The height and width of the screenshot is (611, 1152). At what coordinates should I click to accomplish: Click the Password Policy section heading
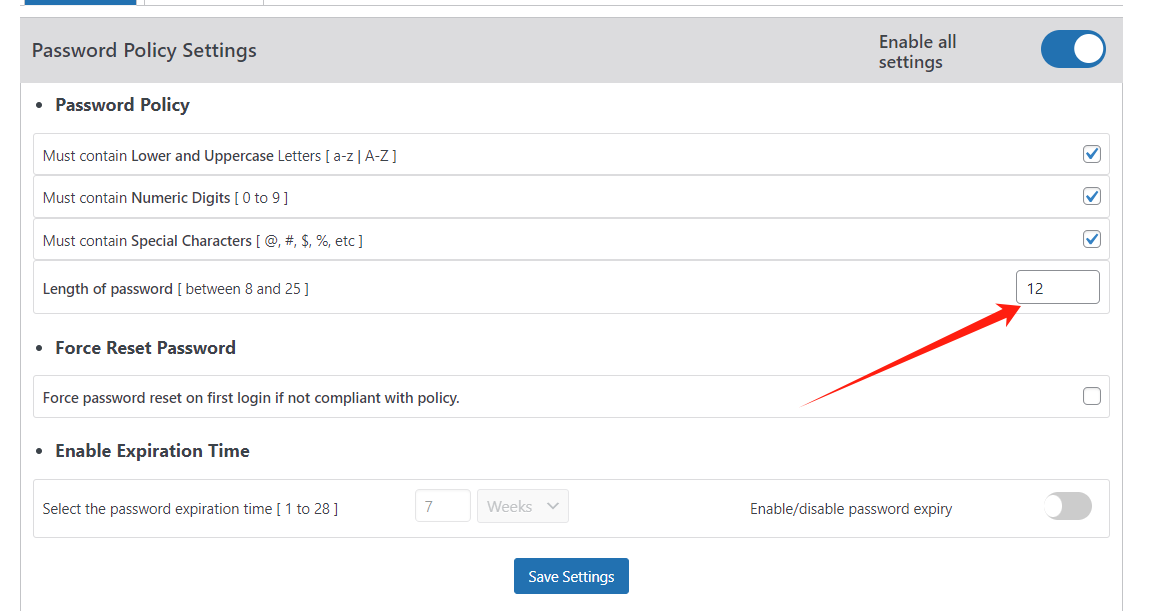122,104
